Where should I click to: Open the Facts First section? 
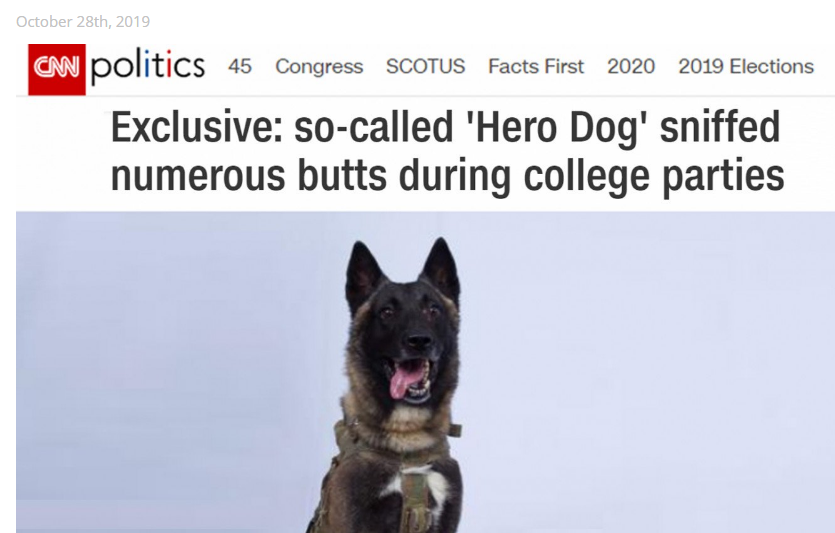click(x=536, y=67)
